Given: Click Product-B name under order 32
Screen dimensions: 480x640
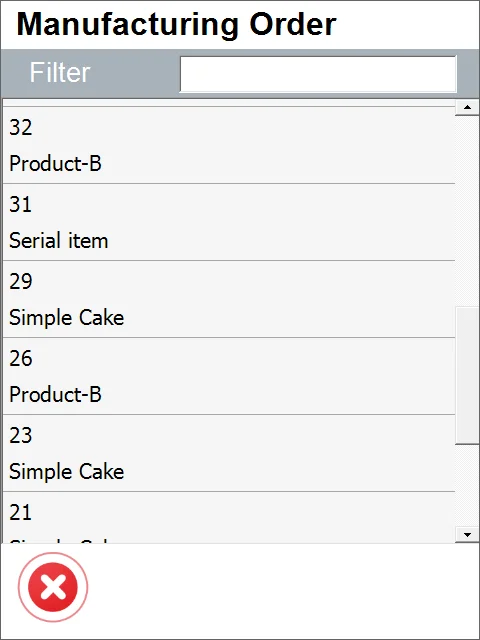Looking at the screenshot, I should tap(55, 164).
